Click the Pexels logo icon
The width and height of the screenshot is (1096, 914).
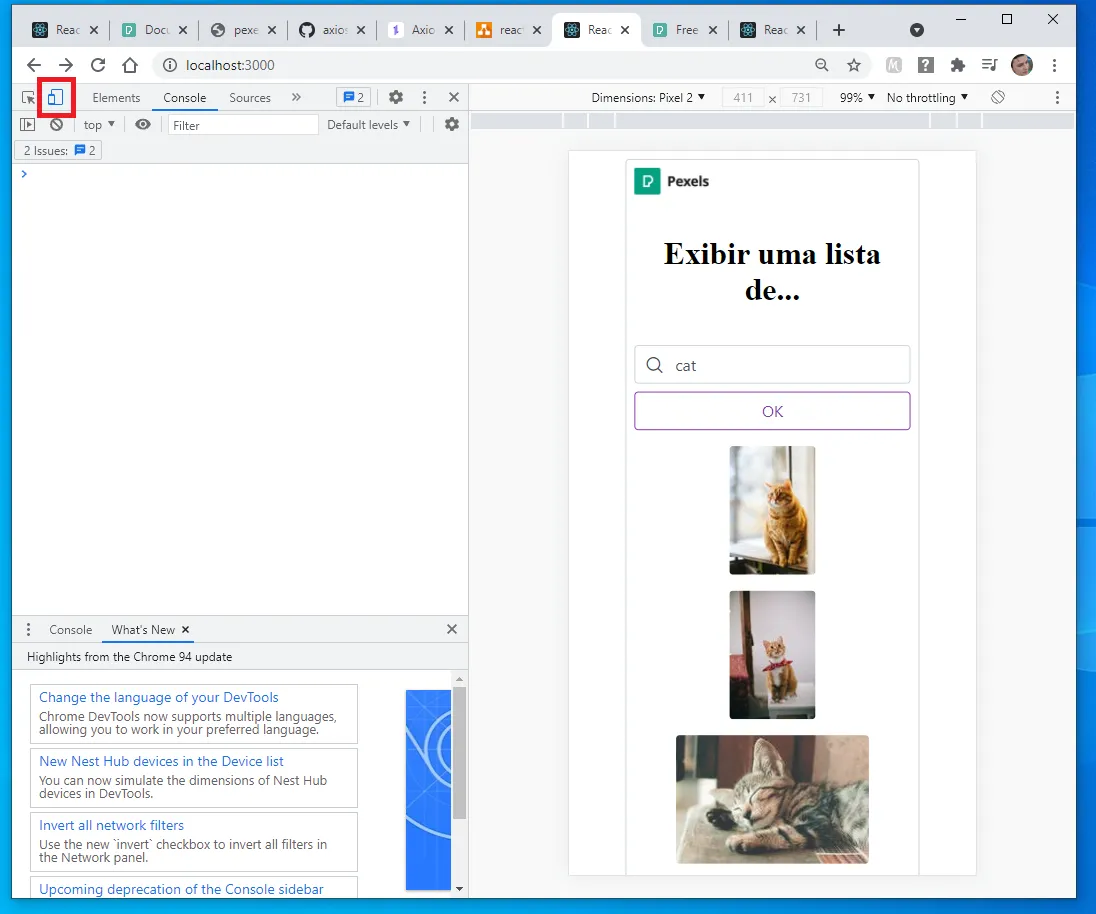point(647,182)
